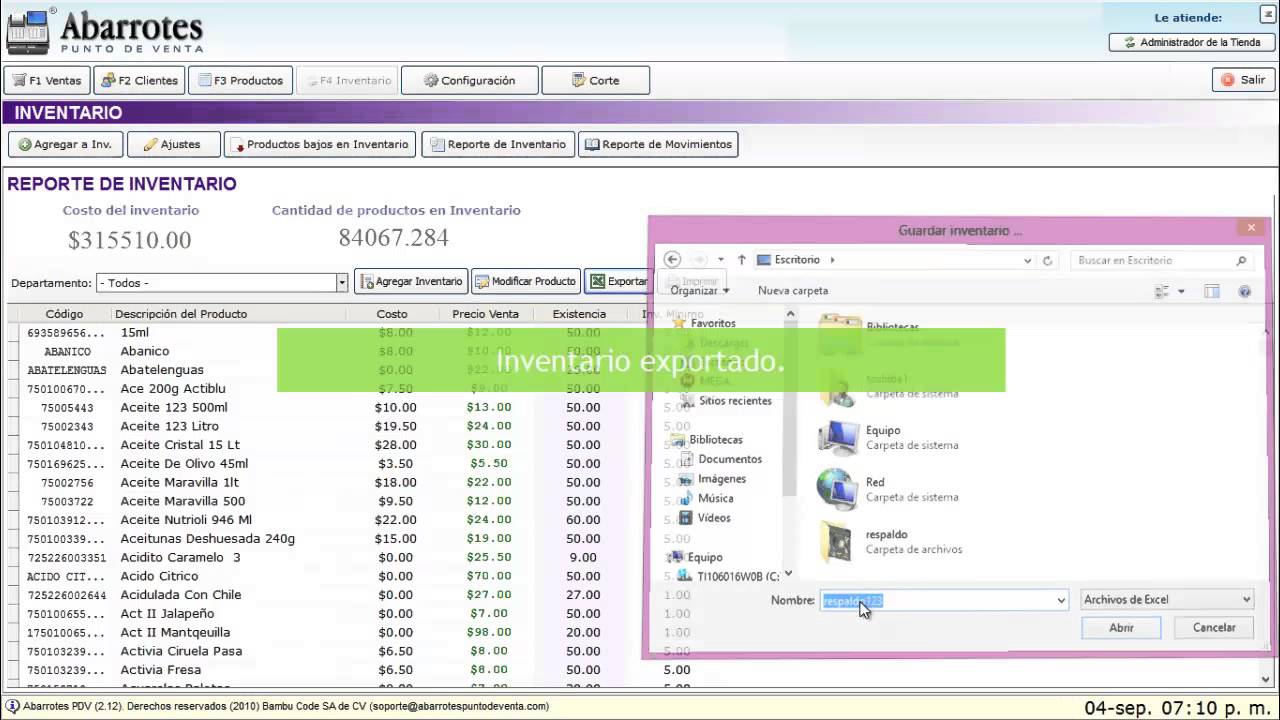Click the help icon in save dialog
The width and height of the screenshot is (1280, 720).
pyautogui.click(x=1245, y=292)
